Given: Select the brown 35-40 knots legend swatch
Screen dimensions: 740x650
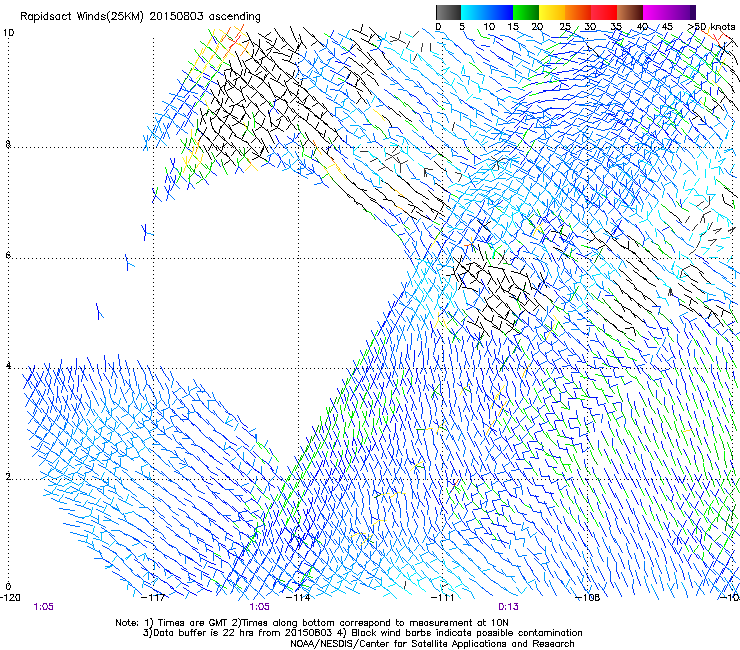Looking at the screenshot, I should (630, 12).
